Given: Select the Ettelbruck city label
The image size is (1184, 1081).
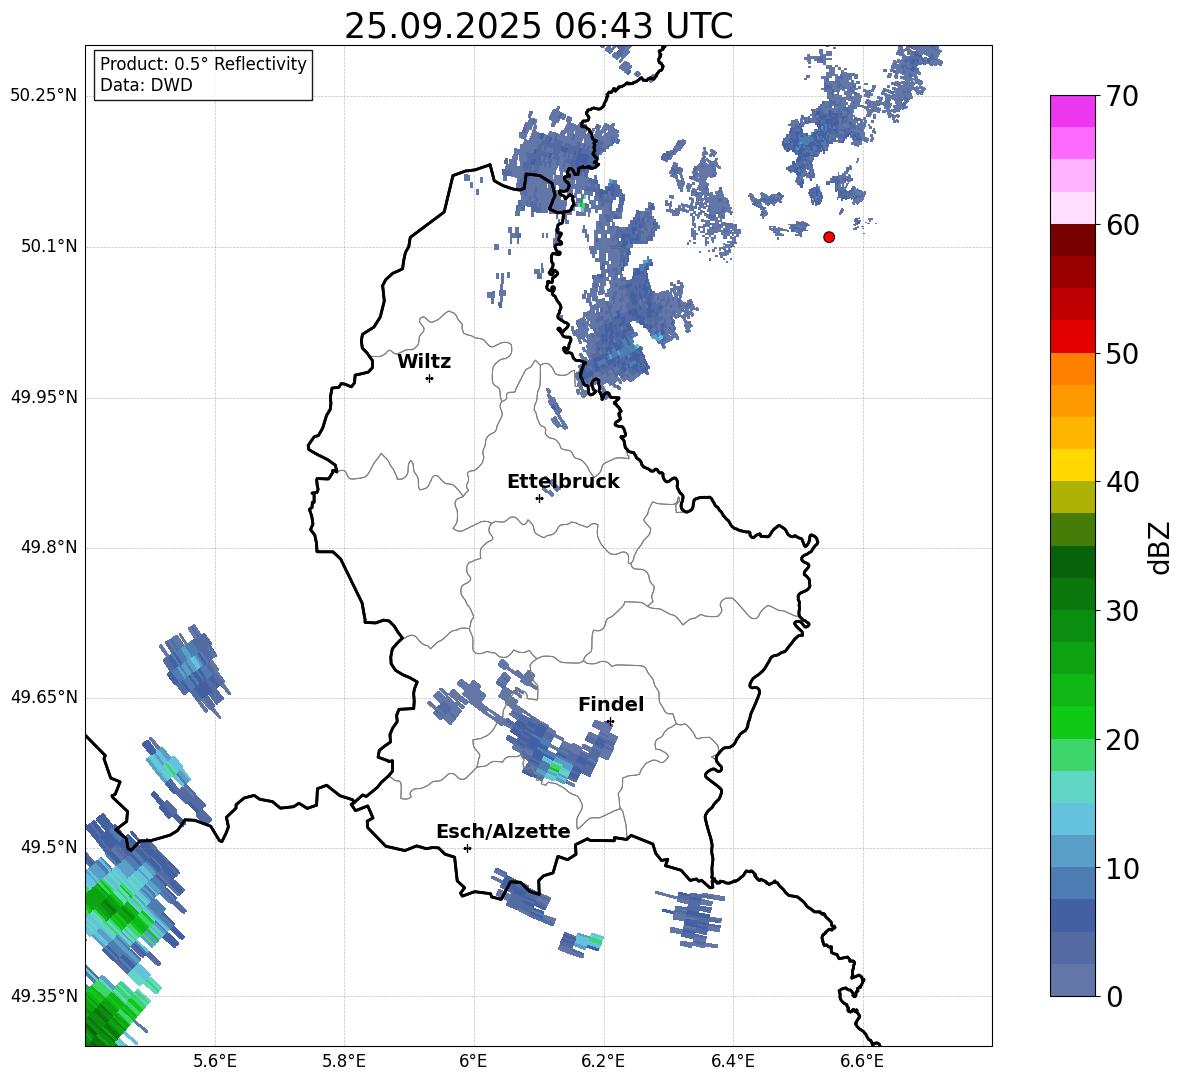Looking at the screenshot, I should (x=563, y=482).
